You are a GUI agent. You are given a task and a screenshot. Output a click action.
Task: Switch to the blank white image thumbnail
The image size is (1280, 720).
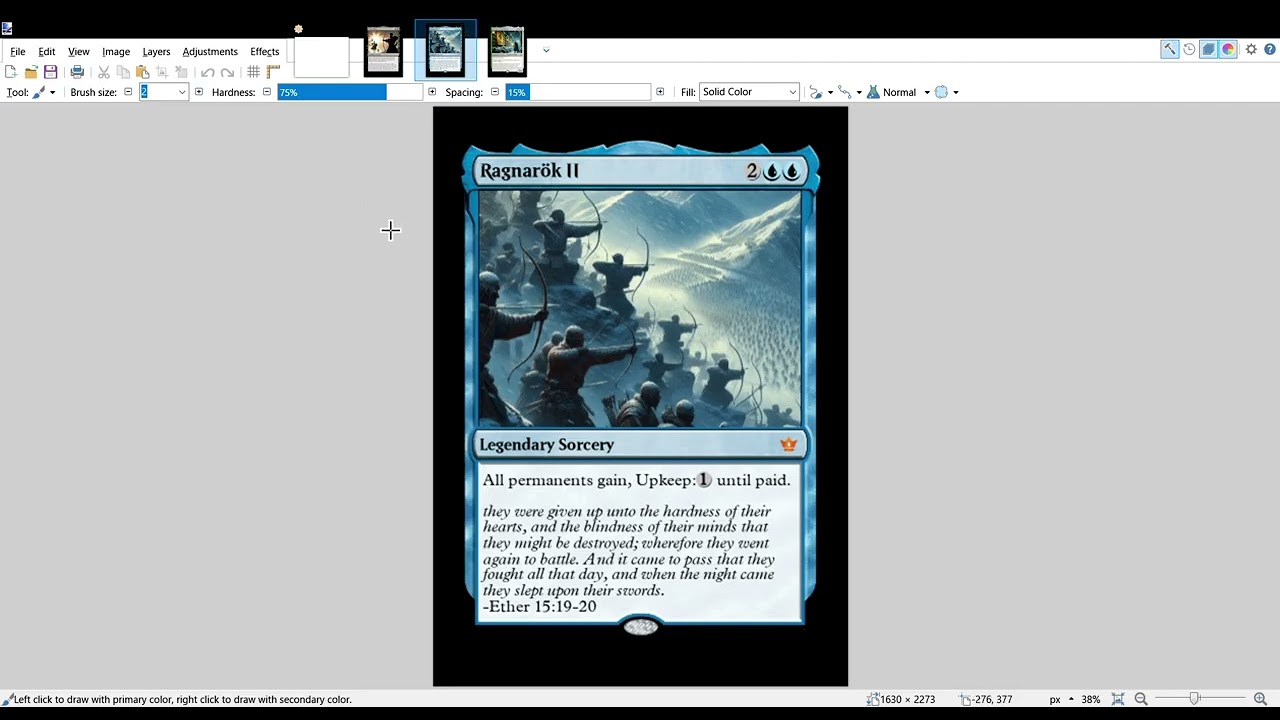click(321, 57)
